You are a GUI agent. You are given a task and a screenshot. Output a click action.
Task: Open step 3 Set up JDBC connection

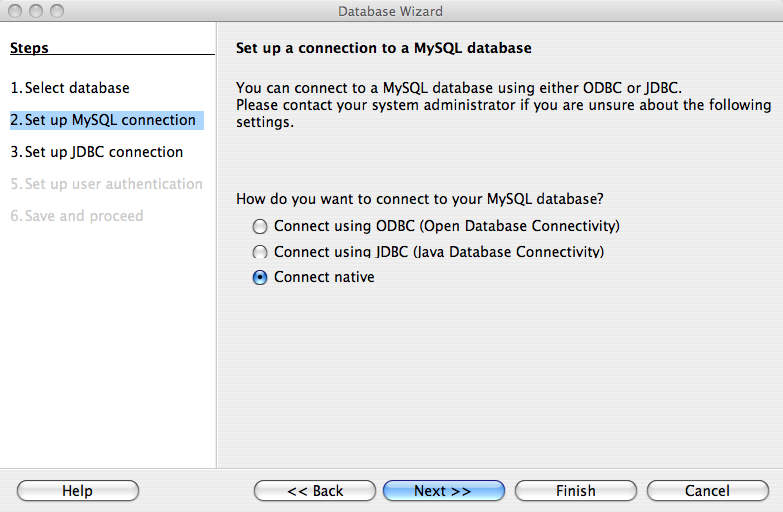pos(96,152)
